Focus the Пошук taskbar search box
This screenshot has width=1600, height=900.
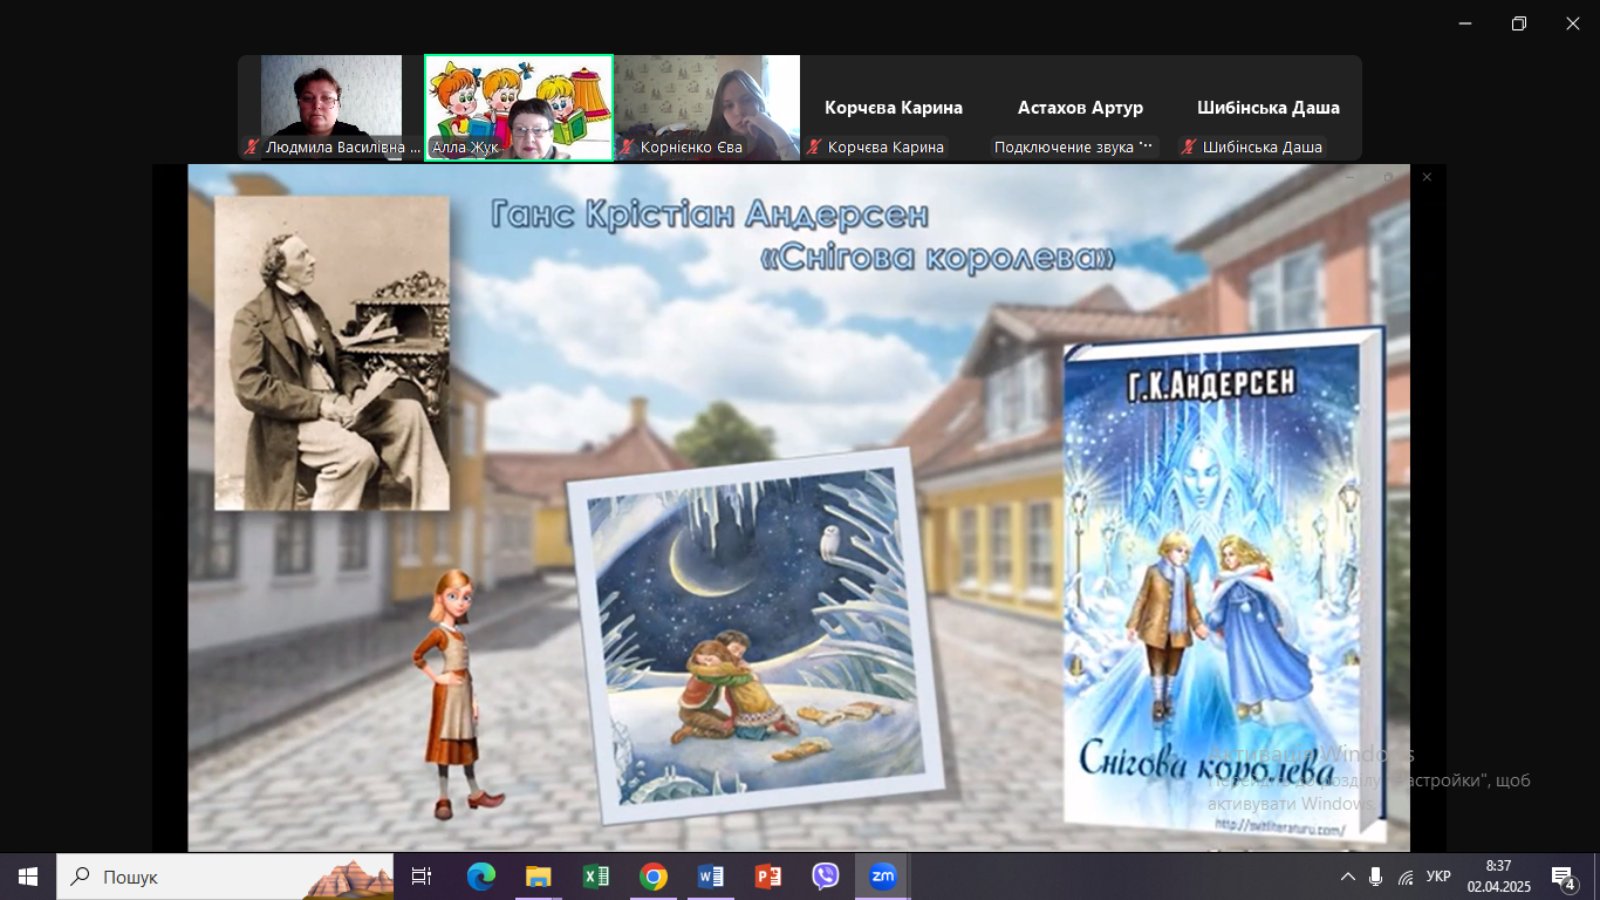point(225,877)
